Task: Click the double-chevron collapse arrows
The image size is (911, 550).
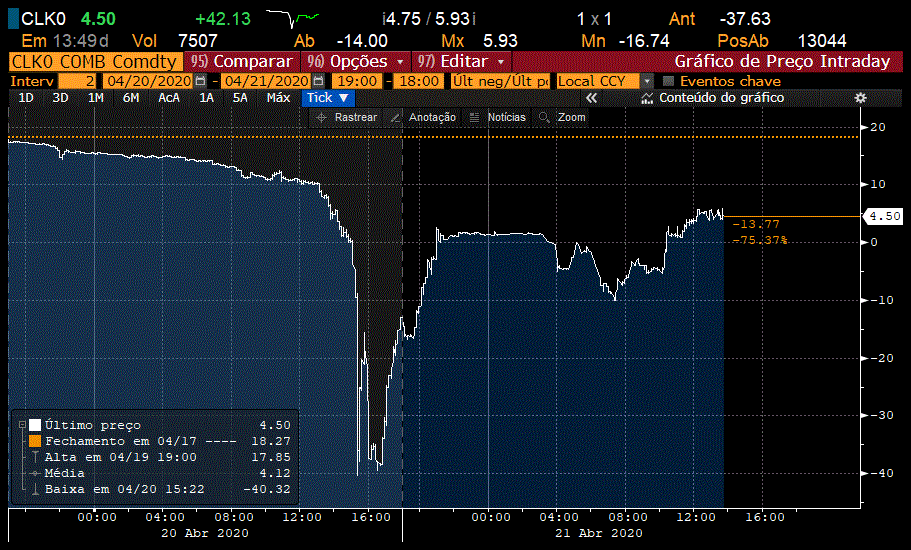Action: (591, 98)
